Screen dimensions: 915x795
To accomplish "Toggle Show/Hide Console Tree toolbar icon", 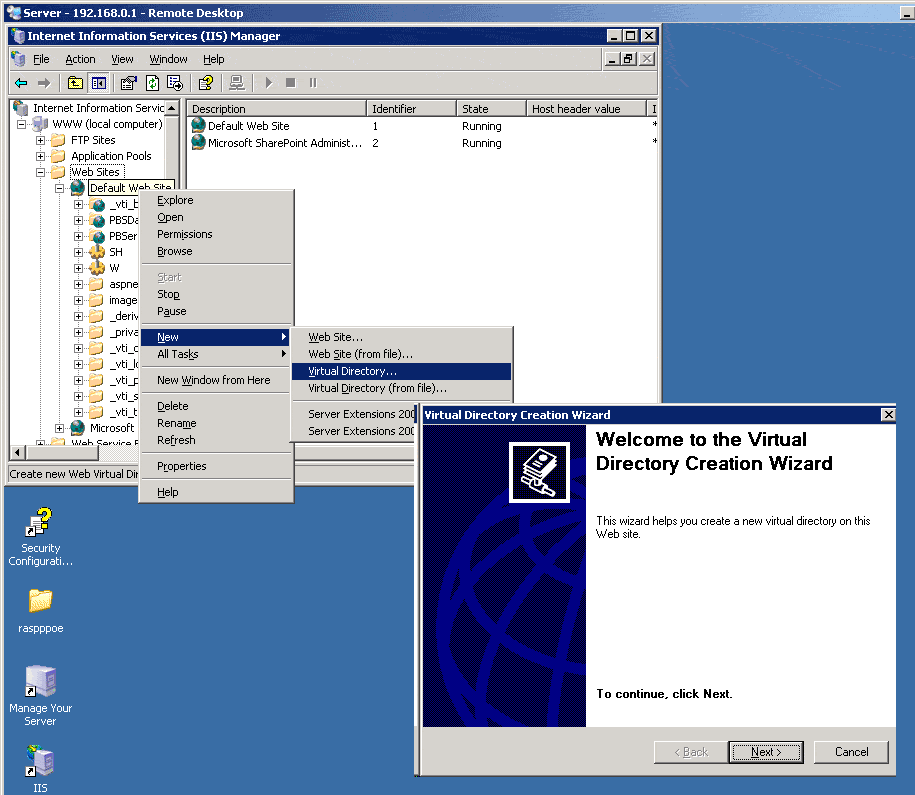I will pos(98,83).
